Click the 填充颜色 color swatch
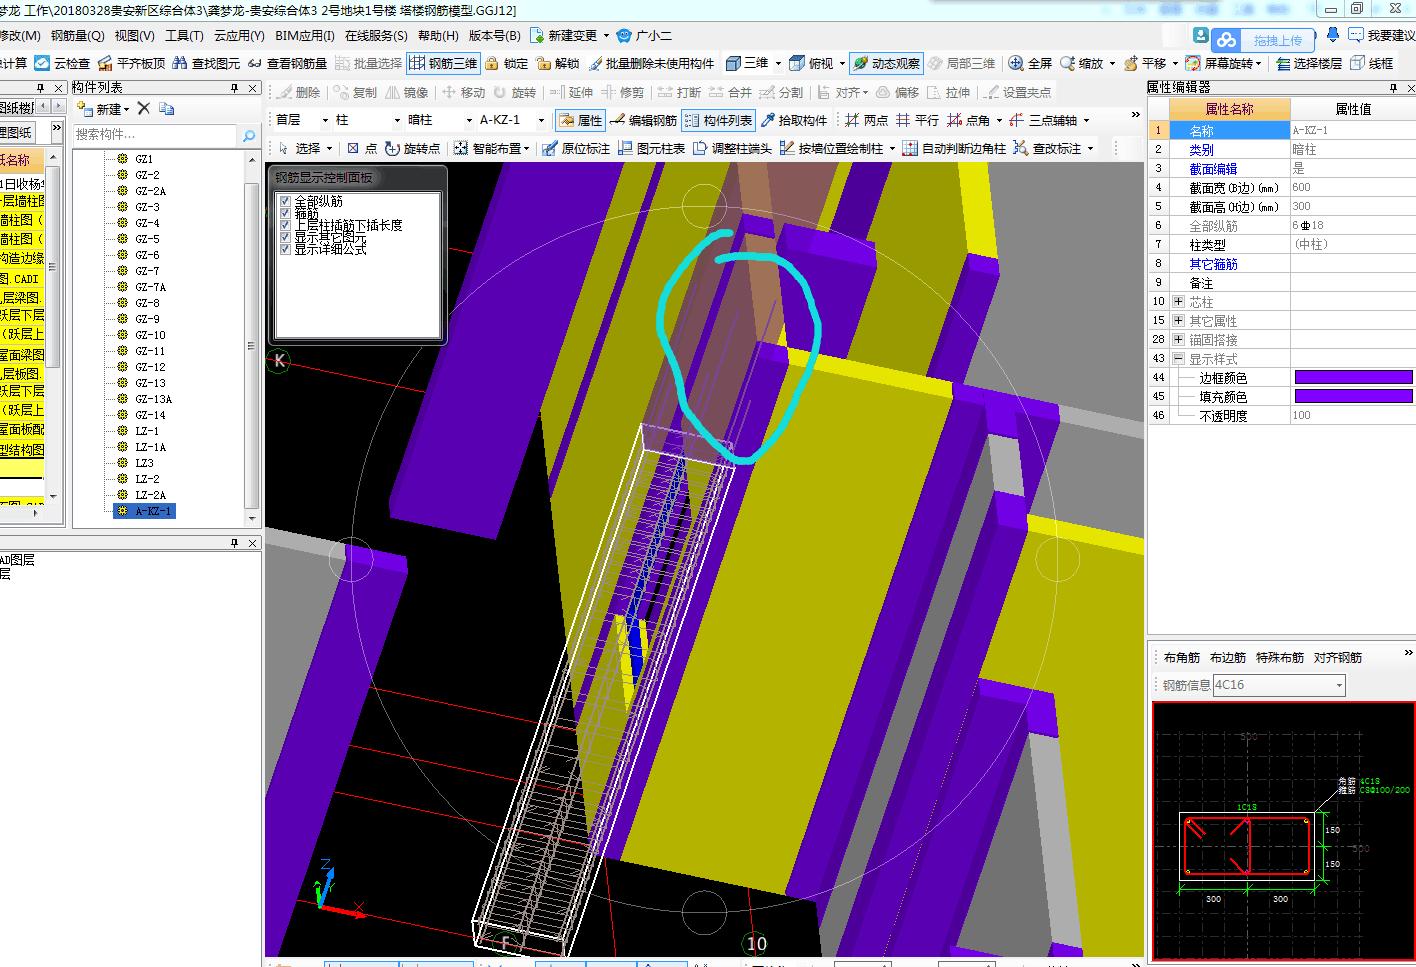This screenshot has width=1416, height=967. click(1353, 396)
